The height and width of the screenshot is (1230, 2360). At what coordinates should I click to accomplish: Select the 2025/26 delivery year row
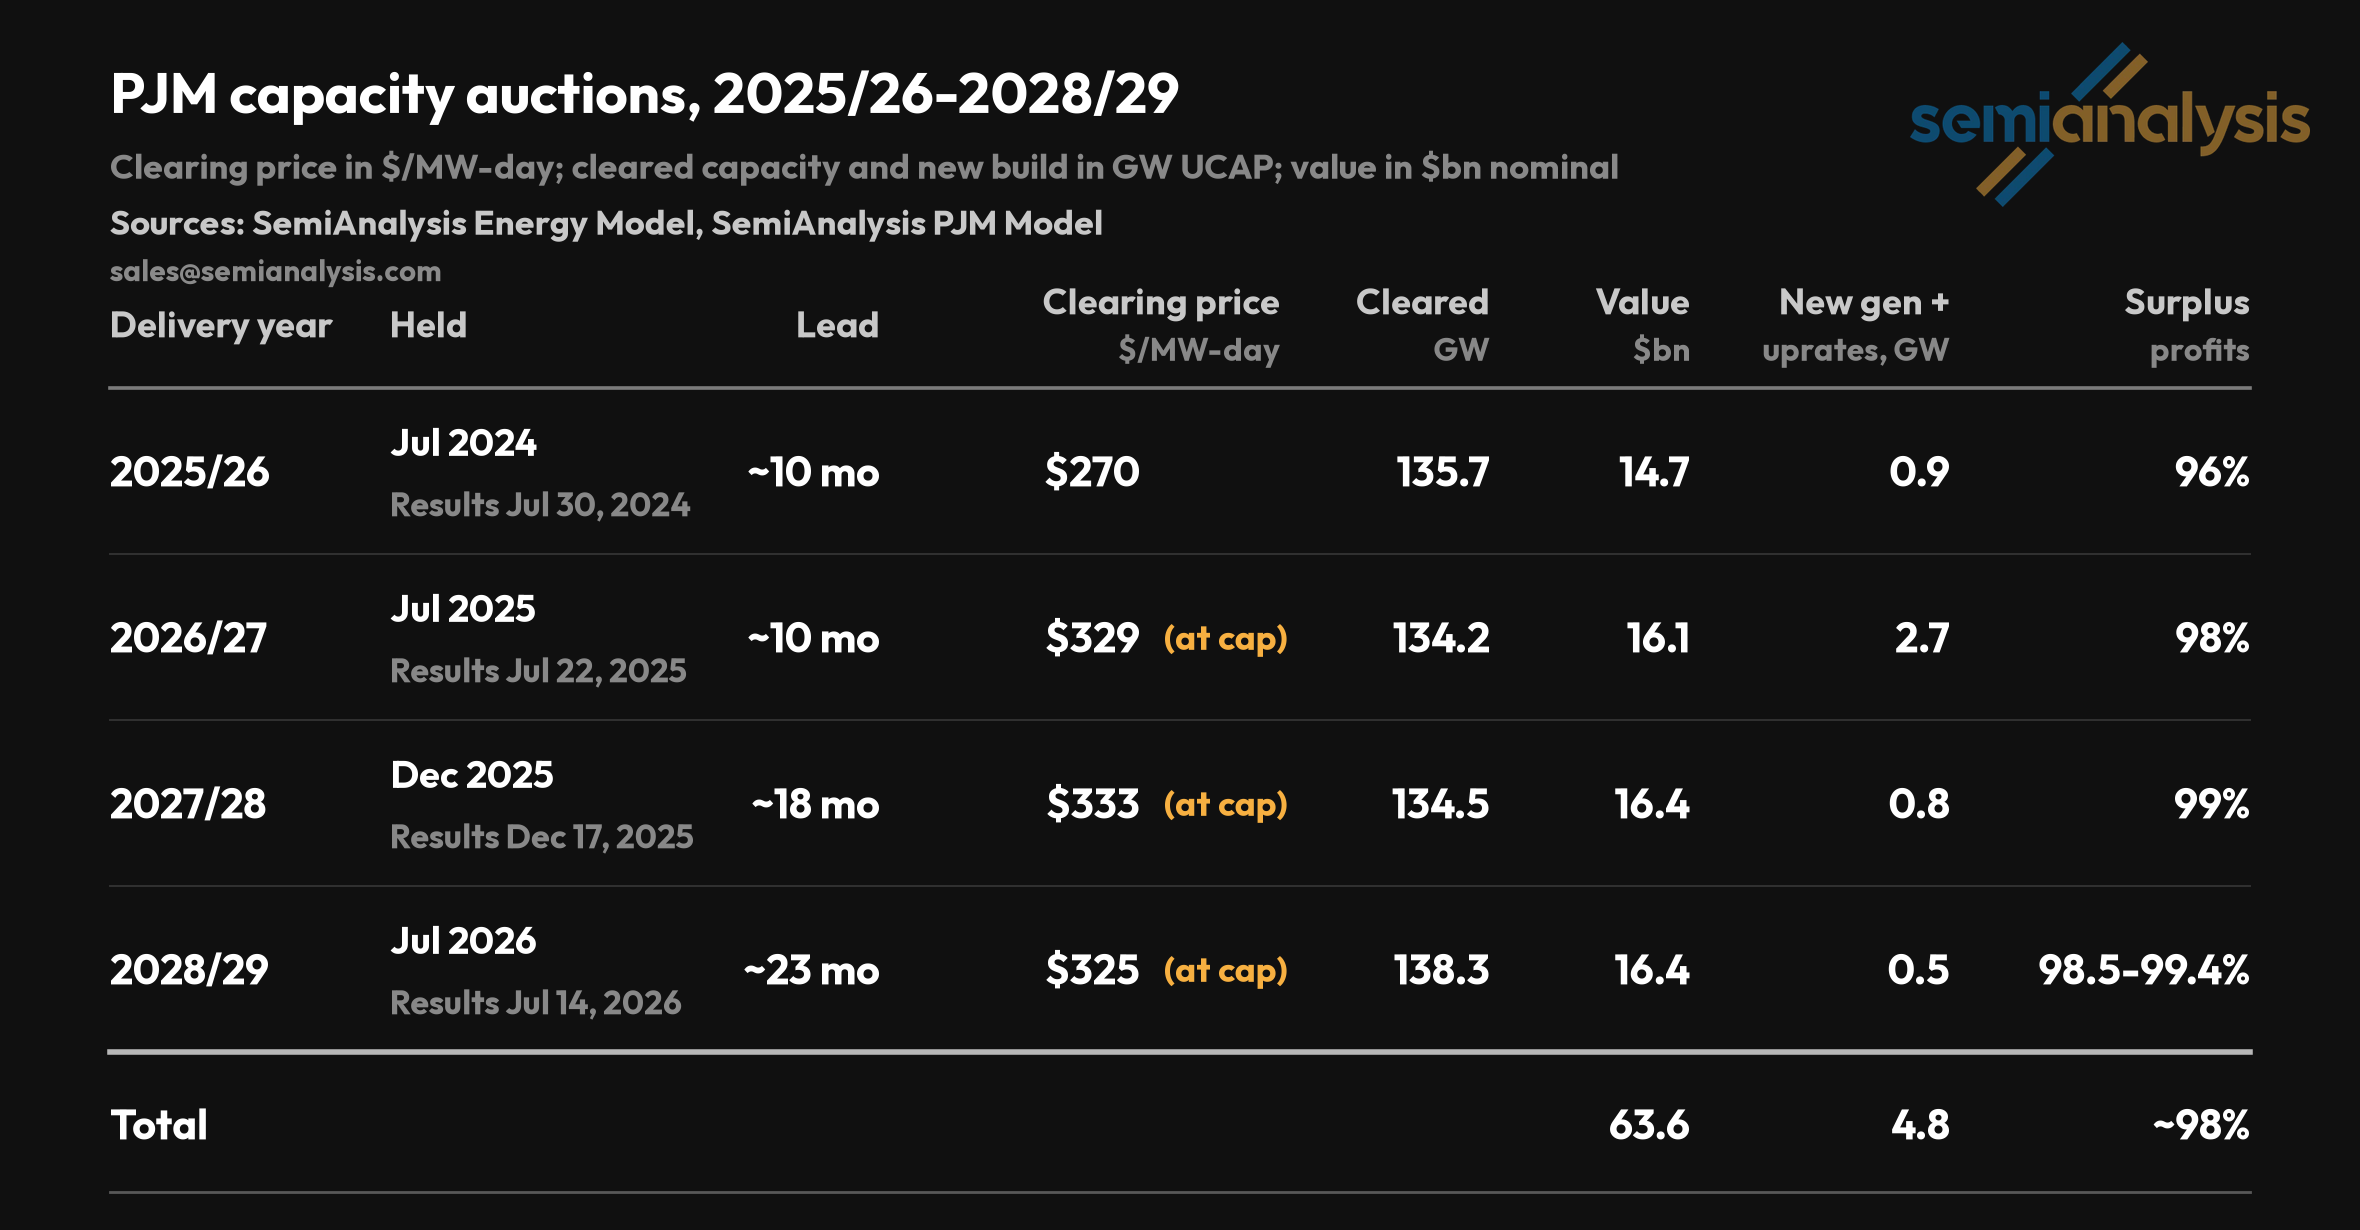(1180, 472)
